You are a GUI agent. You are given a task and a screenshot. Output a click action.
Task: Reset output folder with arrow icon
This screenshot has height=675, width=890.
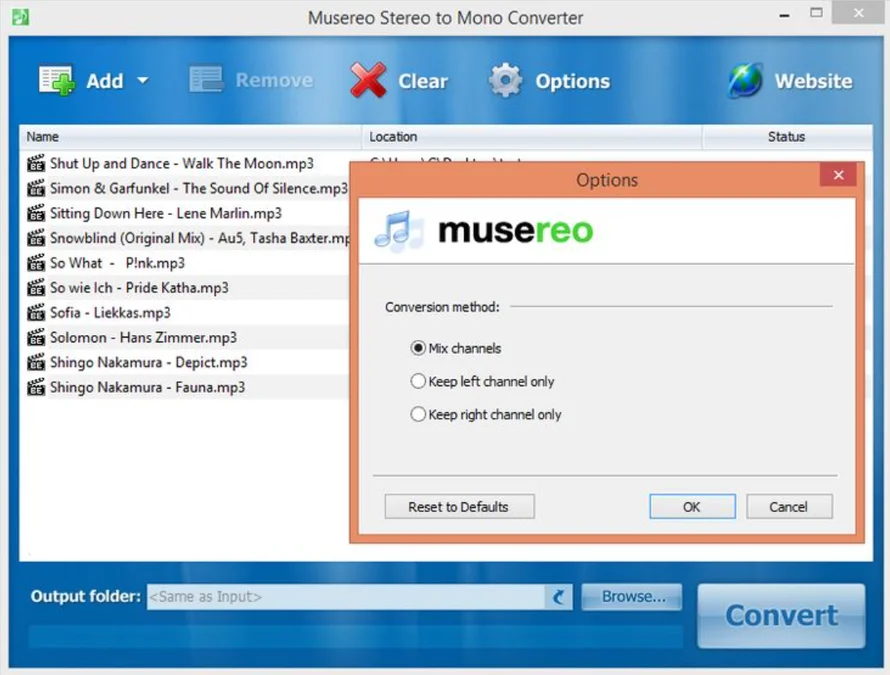coord(559,597)
